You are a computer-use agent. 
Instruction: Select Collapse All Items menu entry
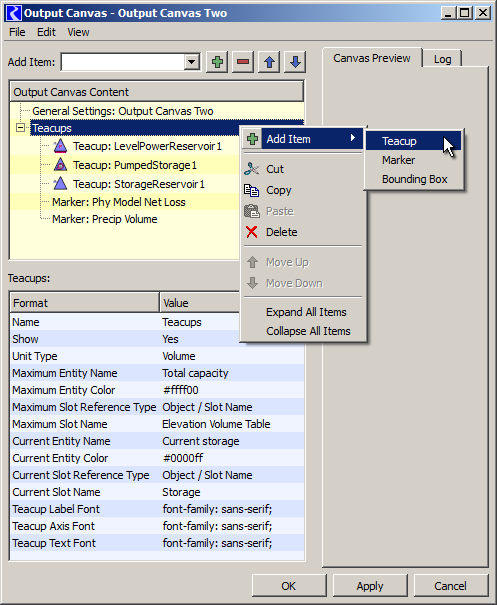pyautogui.click(x=308, y=331)
